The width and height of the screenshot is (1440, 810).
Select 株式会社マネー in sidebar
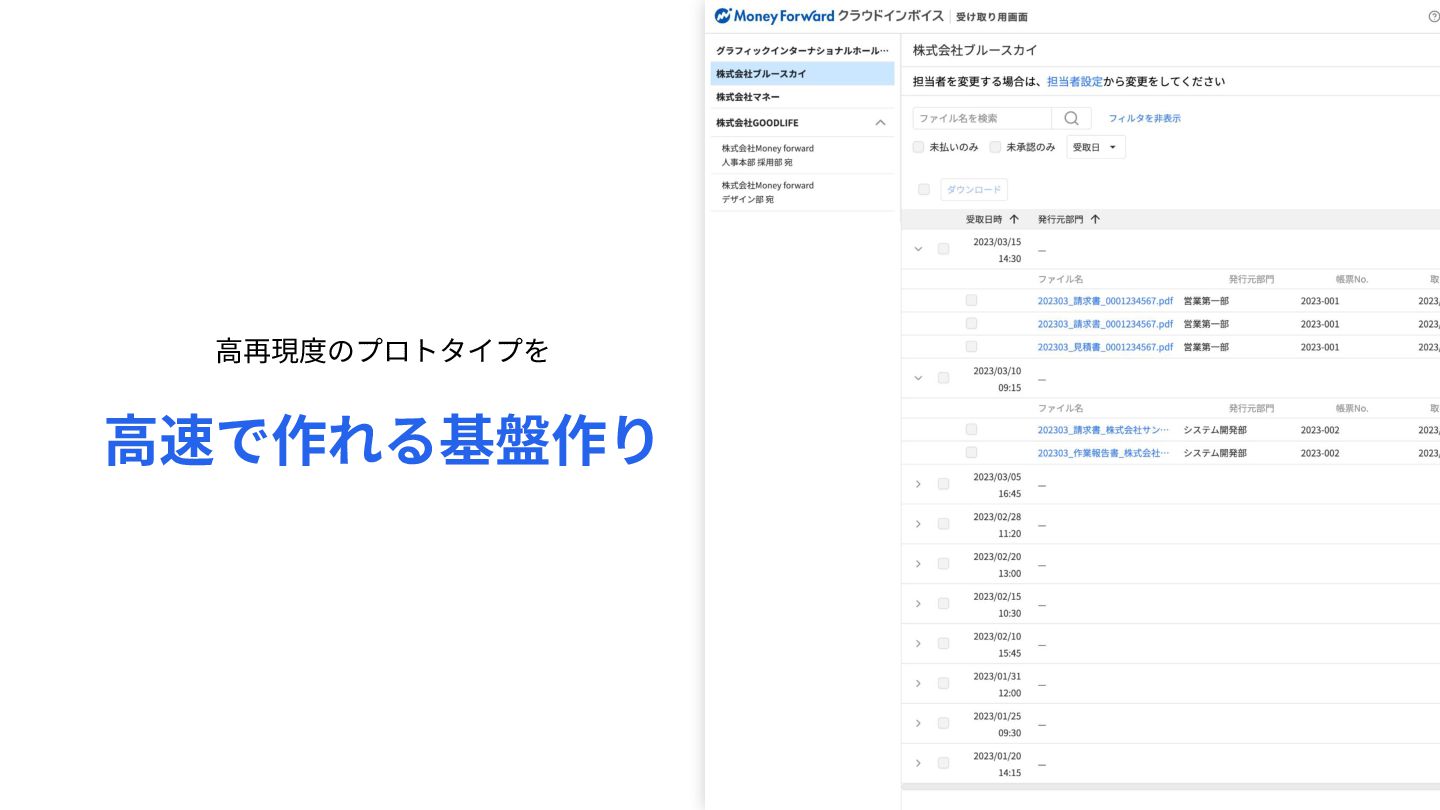802,97
